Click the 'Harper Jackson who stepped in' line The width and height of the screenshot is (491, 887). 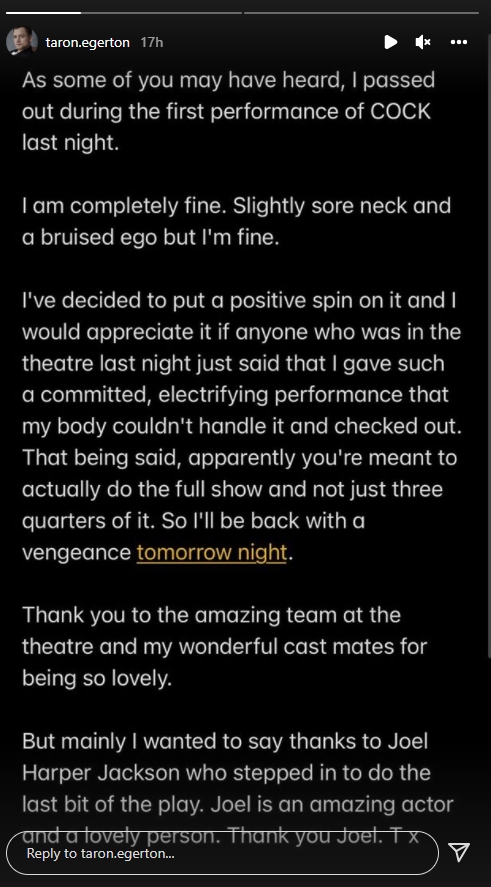click(226, 773)
